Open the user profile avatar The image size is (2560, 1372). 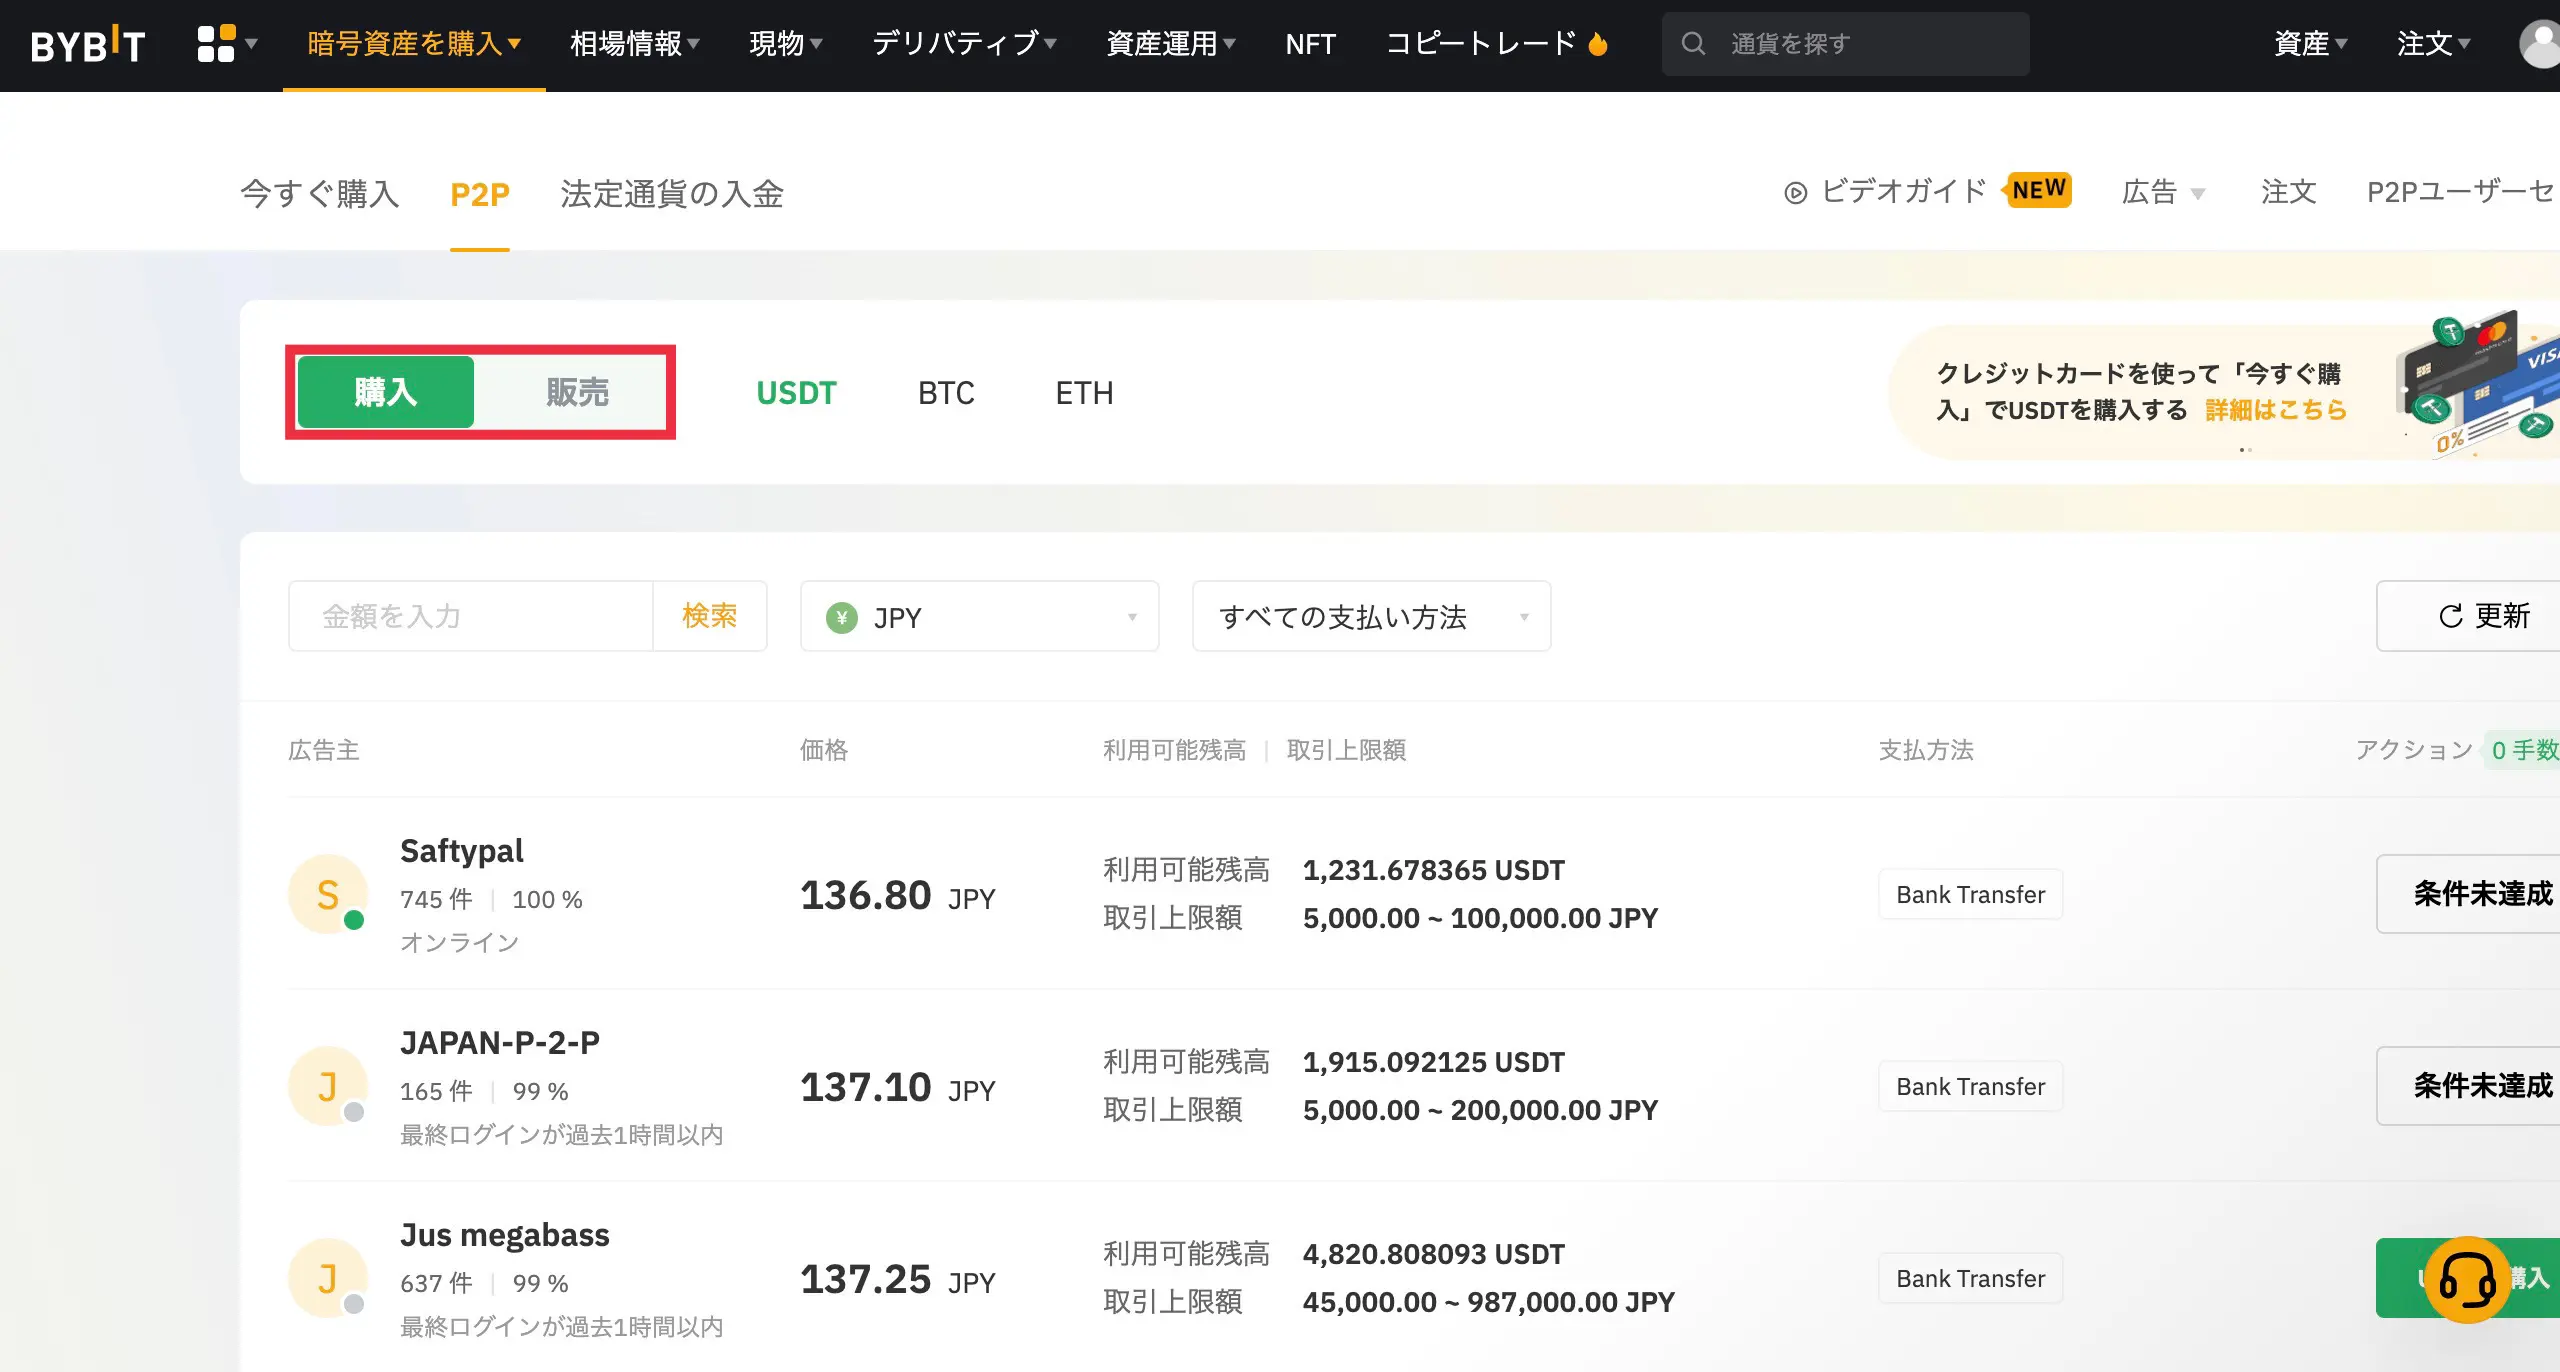2540,44
